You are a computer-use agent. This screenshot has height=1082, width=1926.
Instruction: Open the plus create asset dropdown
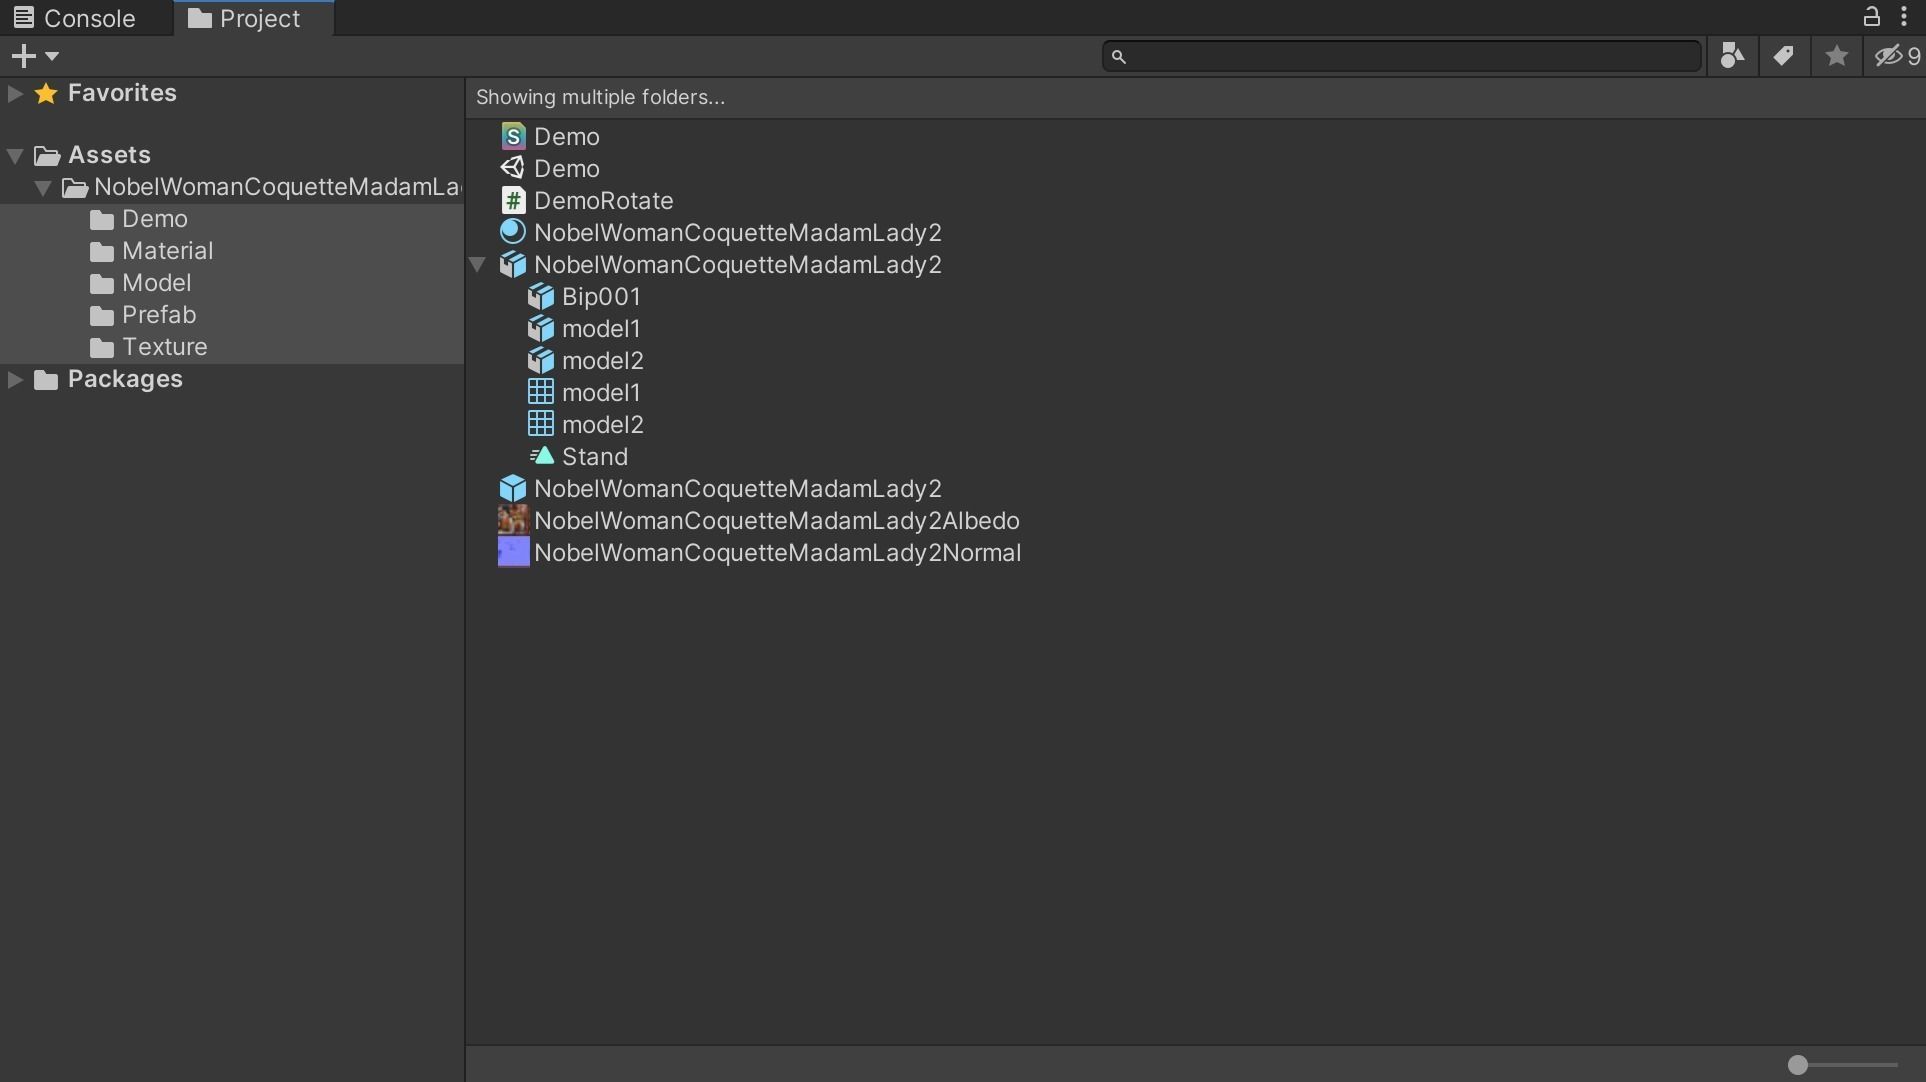pyautogui.click(x=34, y=56)
